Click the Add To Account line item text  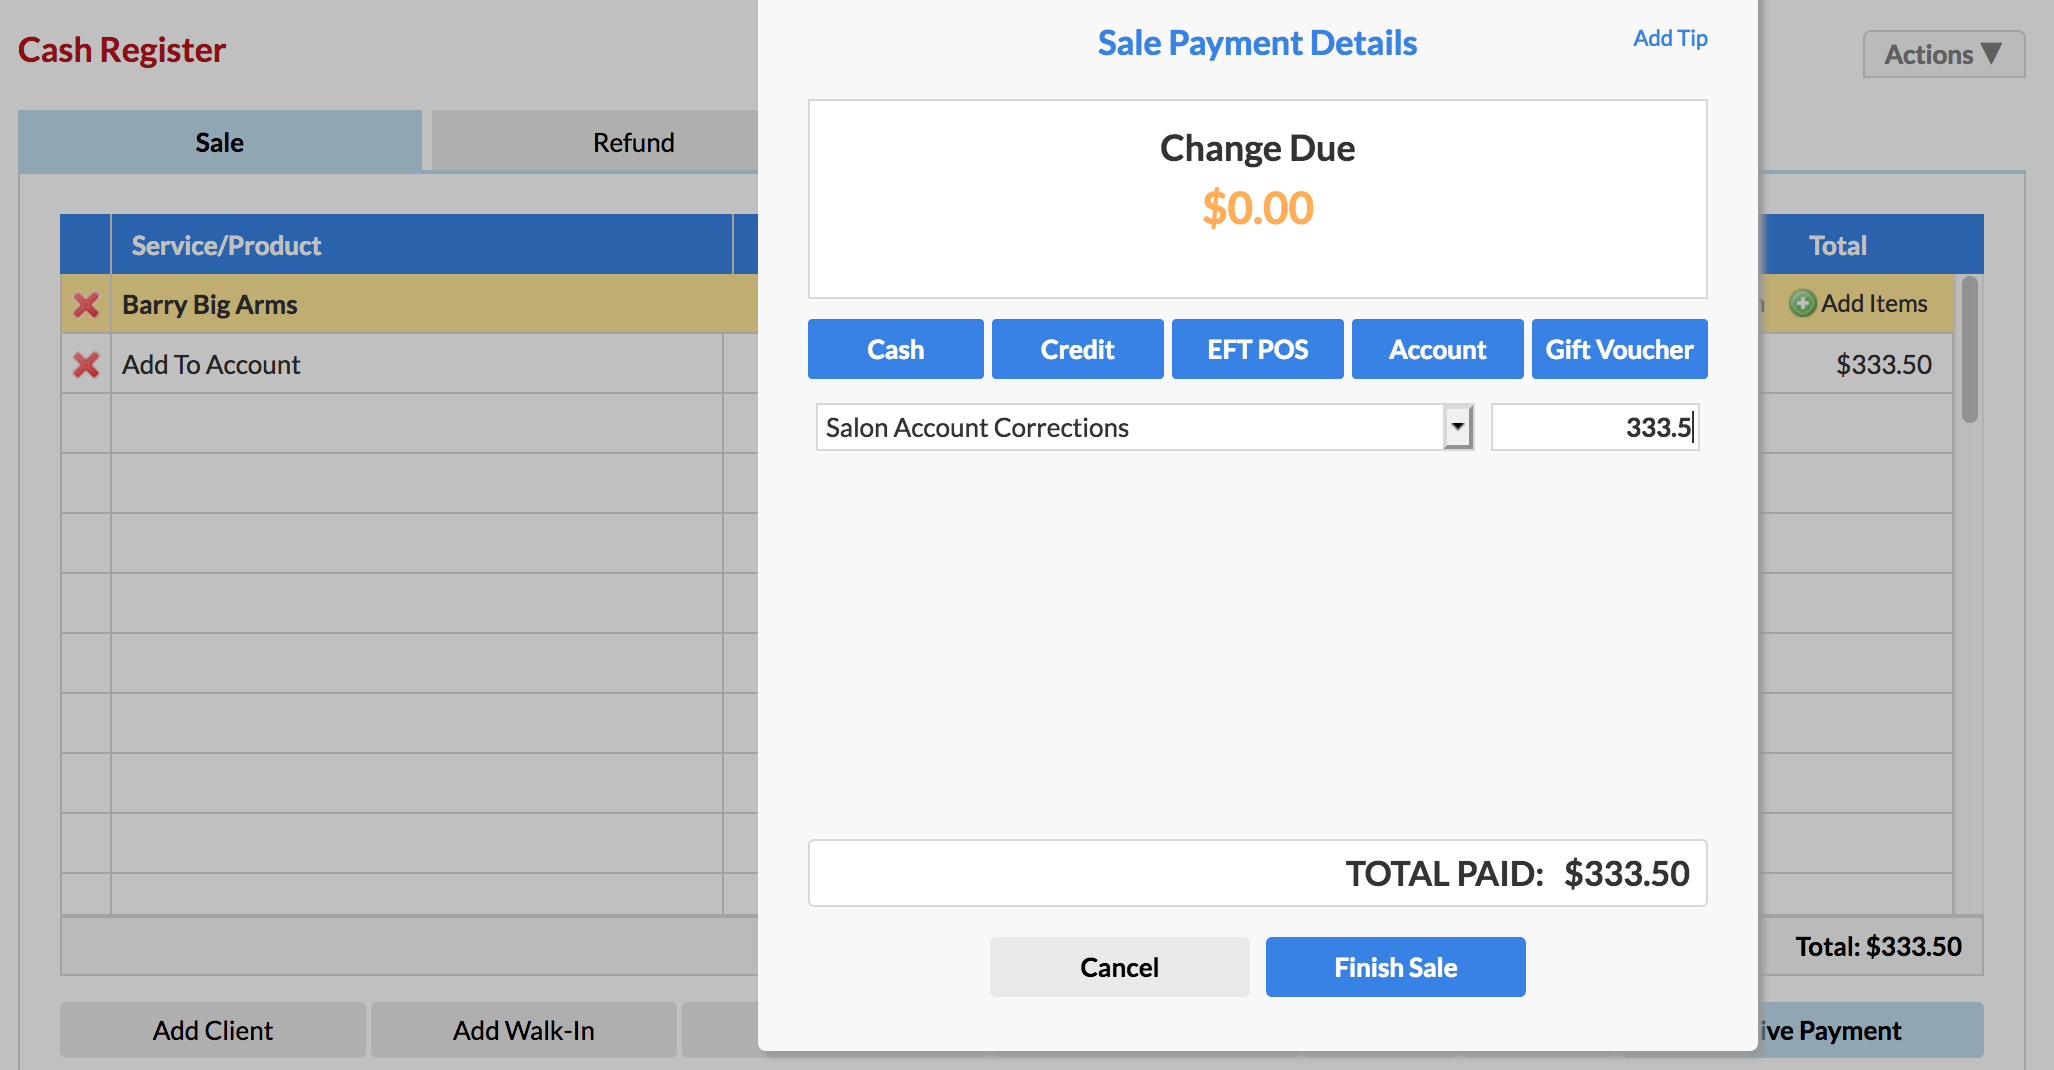[211, 365]
